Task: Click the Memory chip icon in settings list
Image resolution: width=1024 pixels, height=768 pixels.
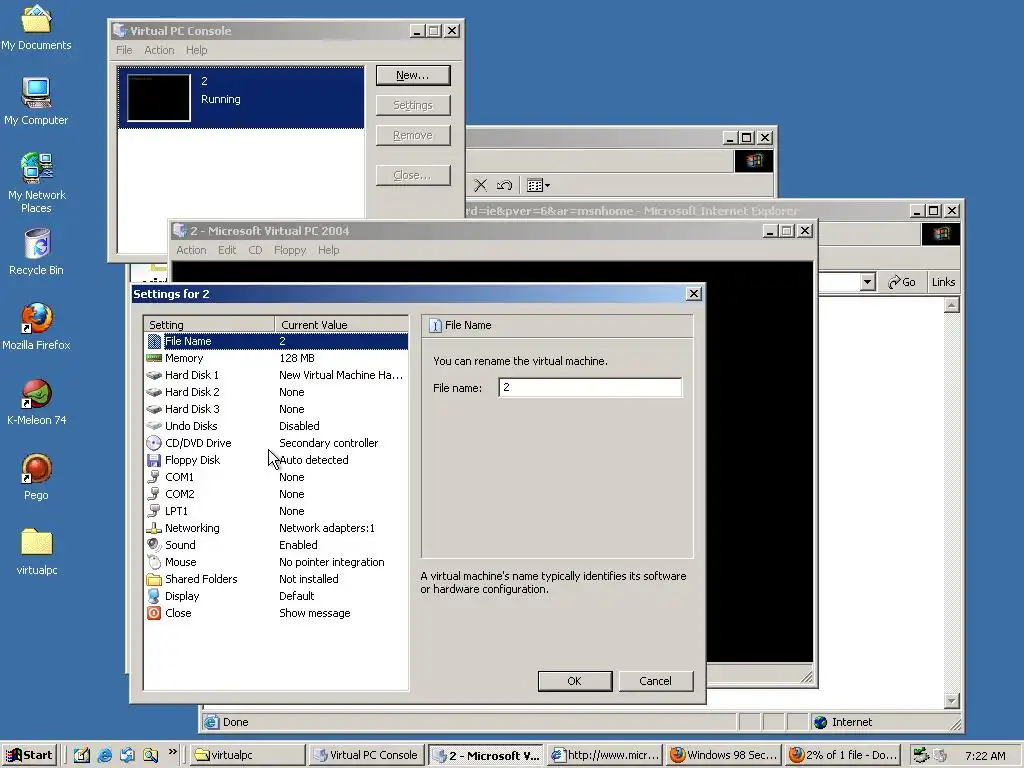Action: pos(154,358)
